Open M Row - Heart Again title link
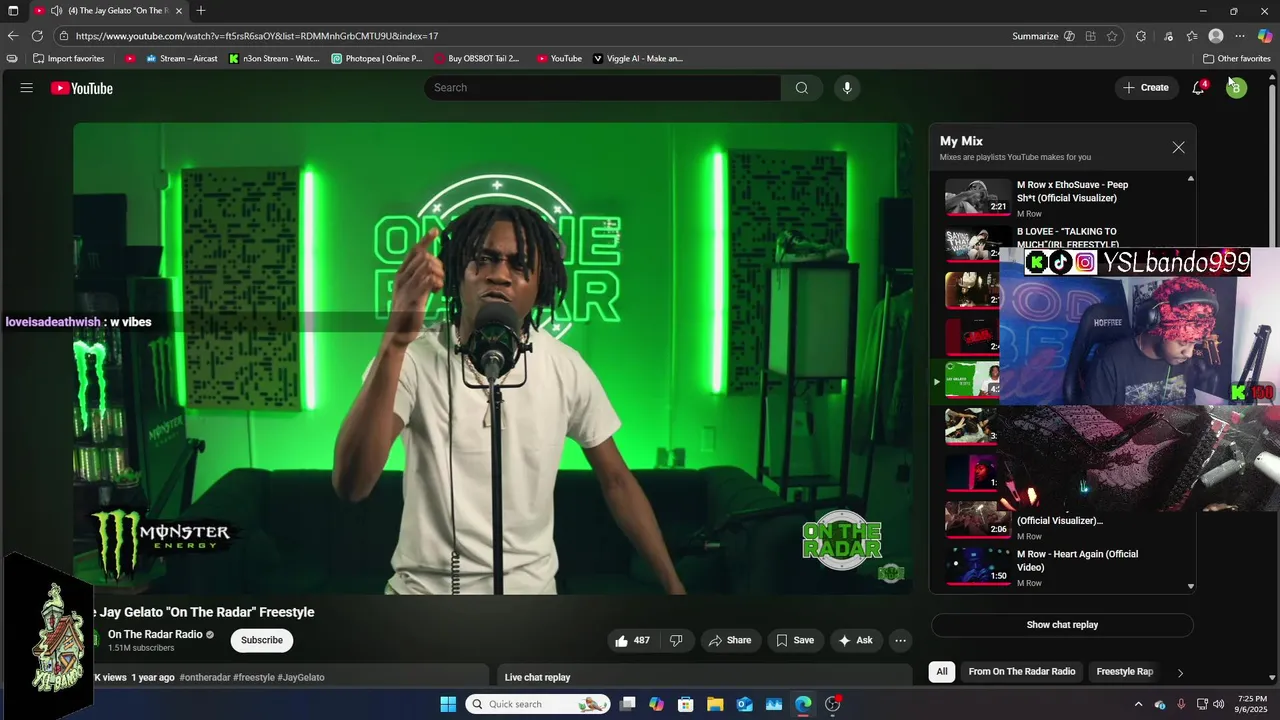 pyautogui.click(x=1077, y=560)
